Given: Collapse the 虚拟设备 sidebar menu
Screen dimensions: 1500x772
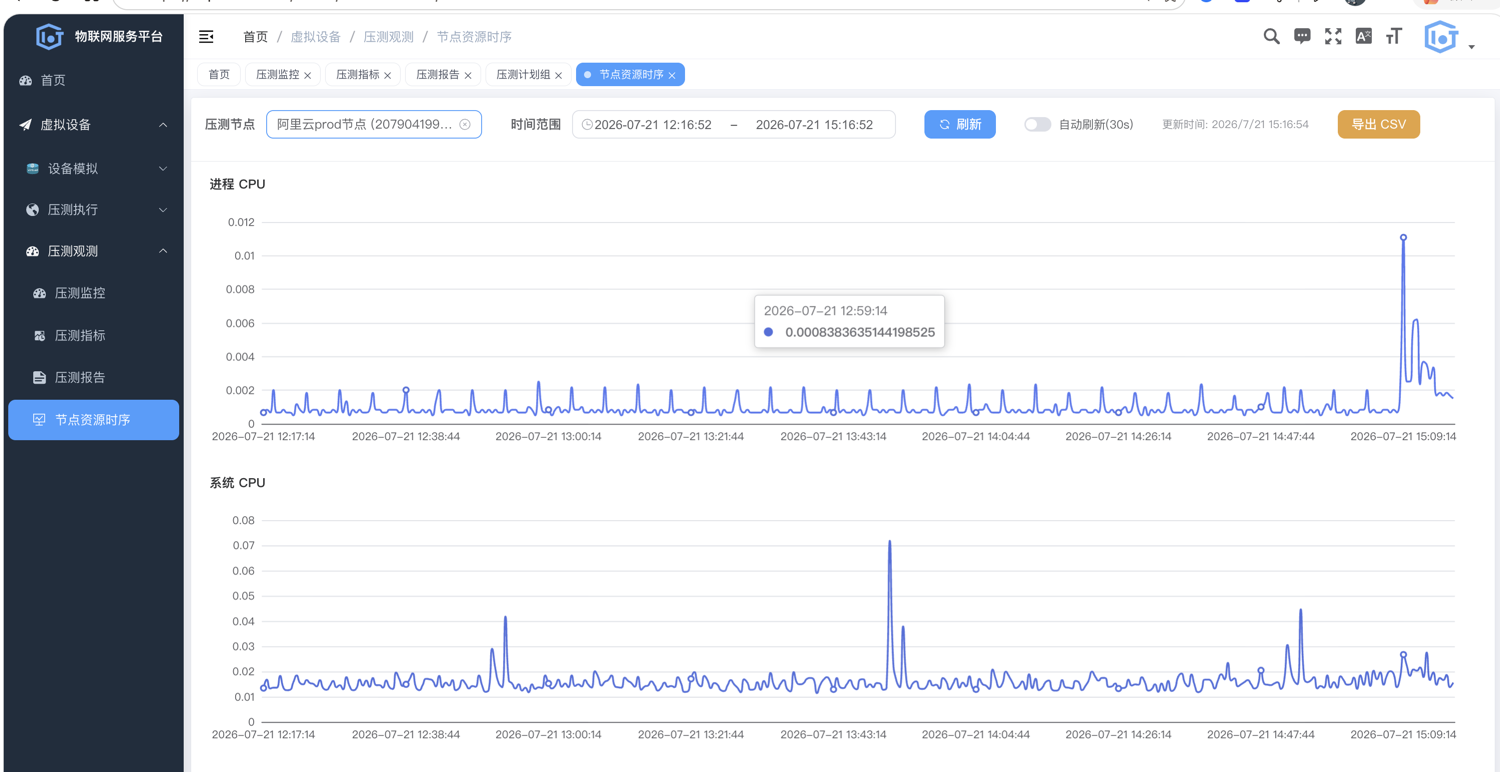Looking at the screenshot, I should [x=92, y=125].
